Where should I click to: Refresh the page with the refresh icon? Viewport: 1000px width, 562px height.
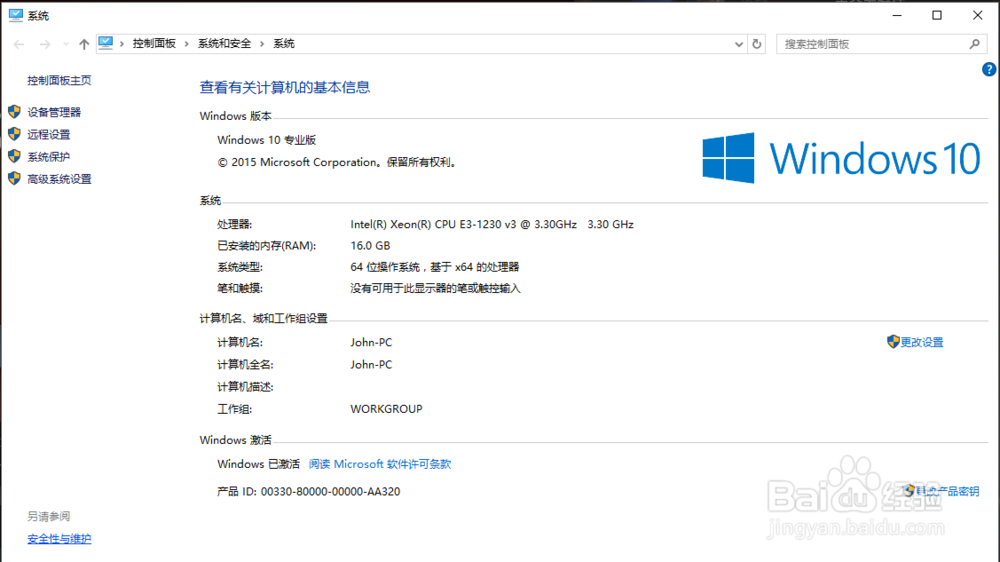[757, 44]
